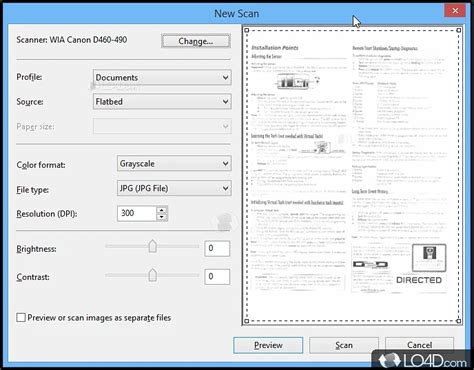Click the Cancel button
474x370 pixels.
(x=419, y=345)
